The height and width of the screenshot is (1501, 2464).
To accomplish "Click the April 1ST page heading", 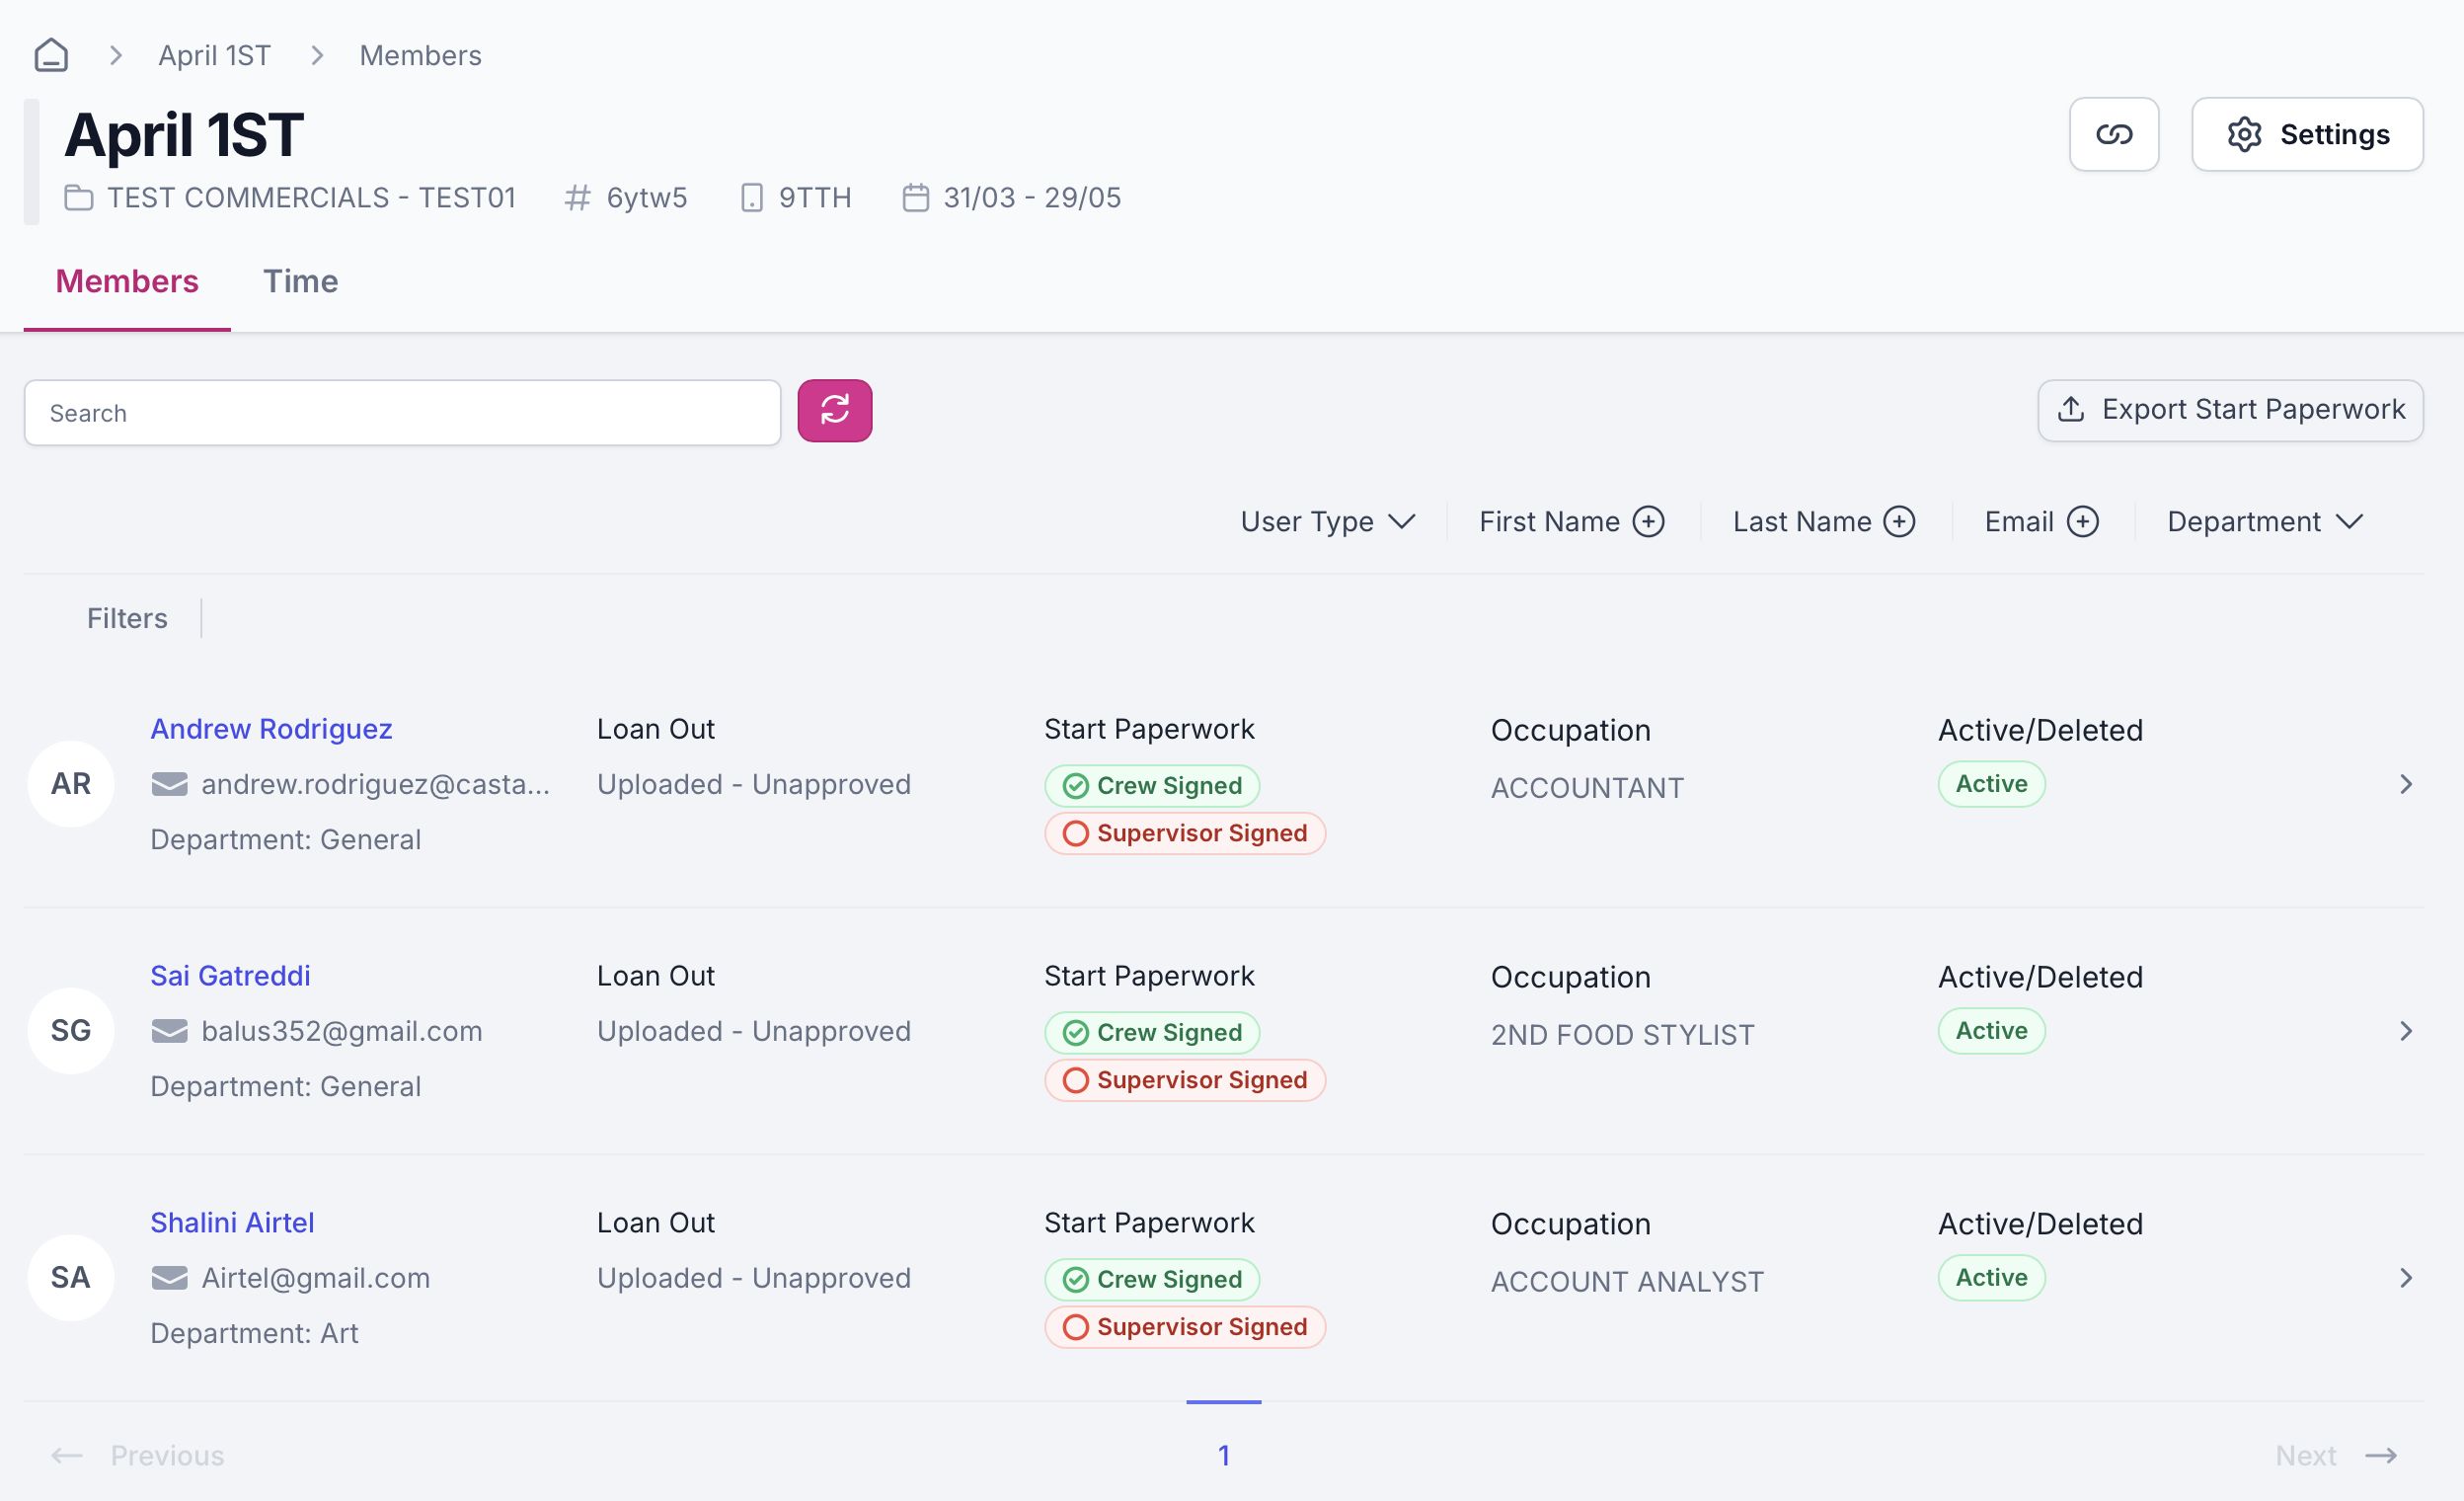I will click(x=184, y=135).
